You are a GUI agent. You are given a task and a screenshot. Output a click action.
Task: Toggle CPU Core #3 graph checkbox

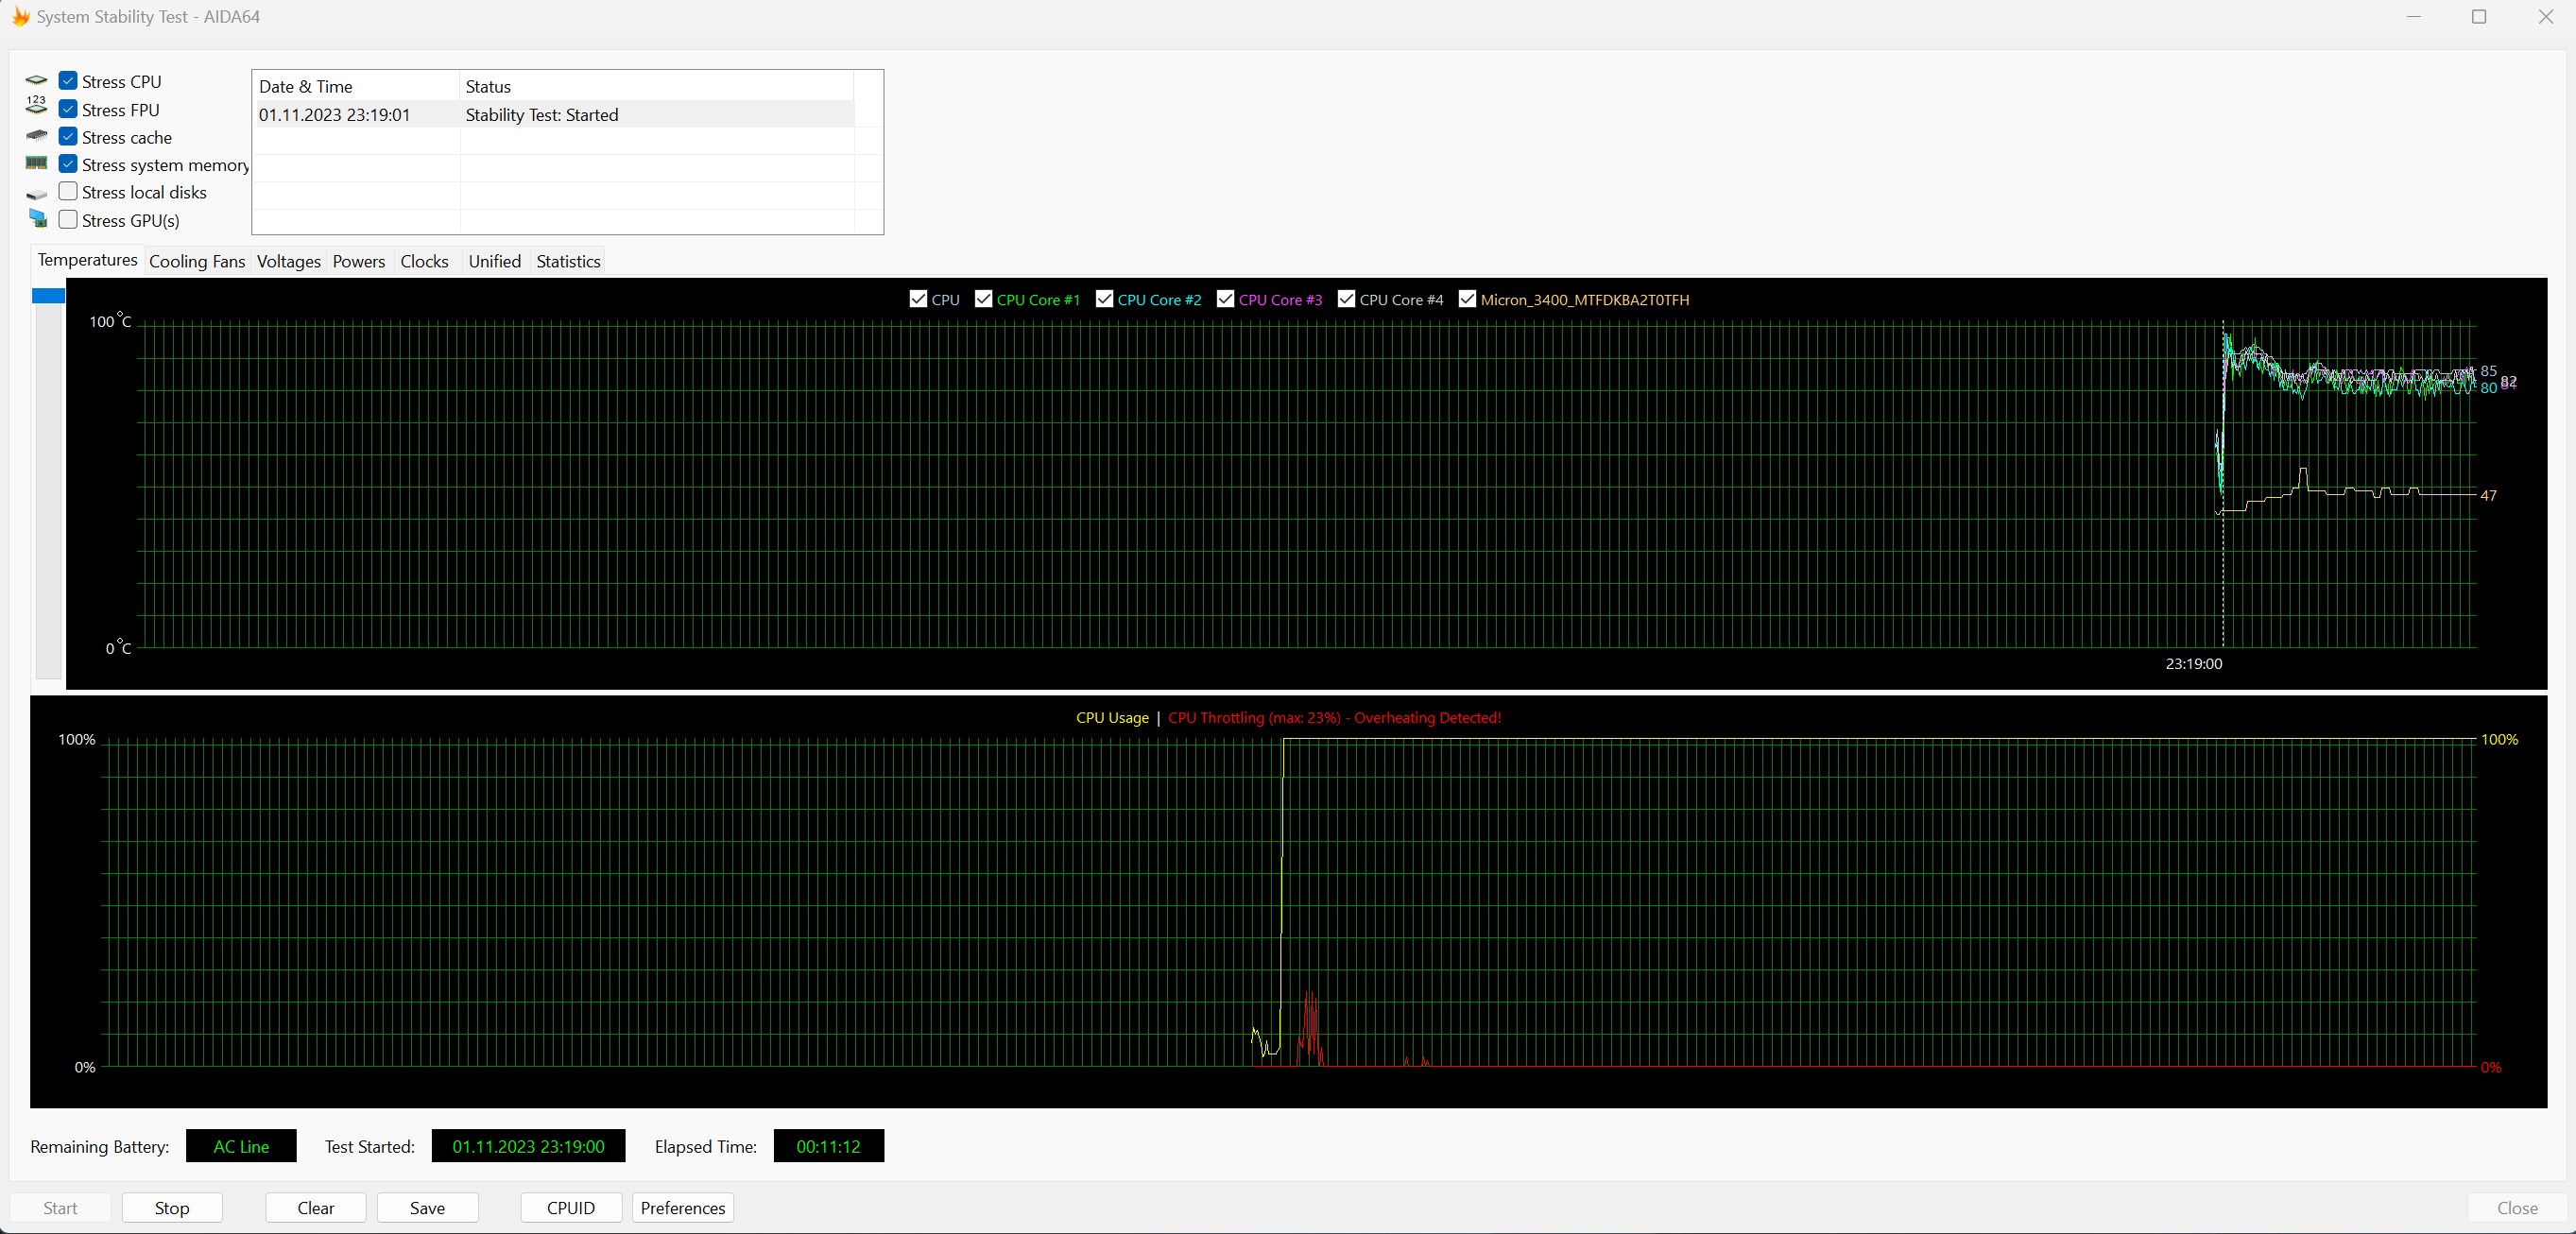click(x=1225, y=299)
